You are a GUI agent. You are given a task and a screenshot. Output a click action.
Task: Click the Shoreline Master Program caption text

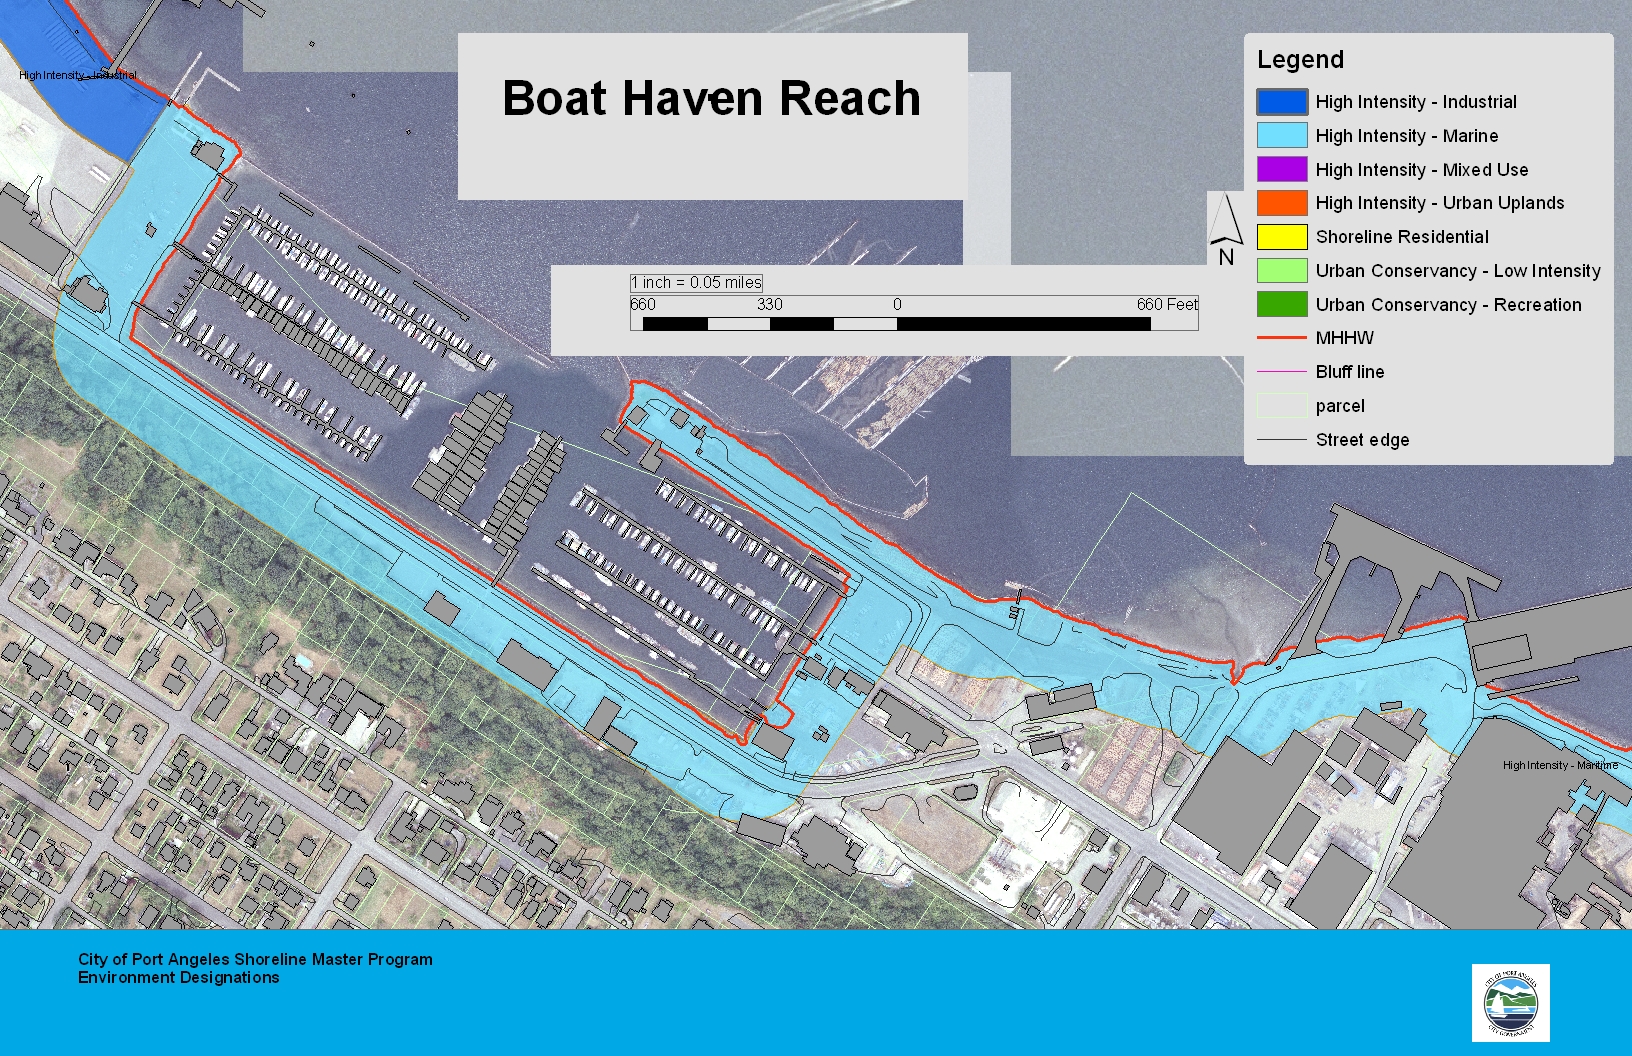(x=254, y=968)
